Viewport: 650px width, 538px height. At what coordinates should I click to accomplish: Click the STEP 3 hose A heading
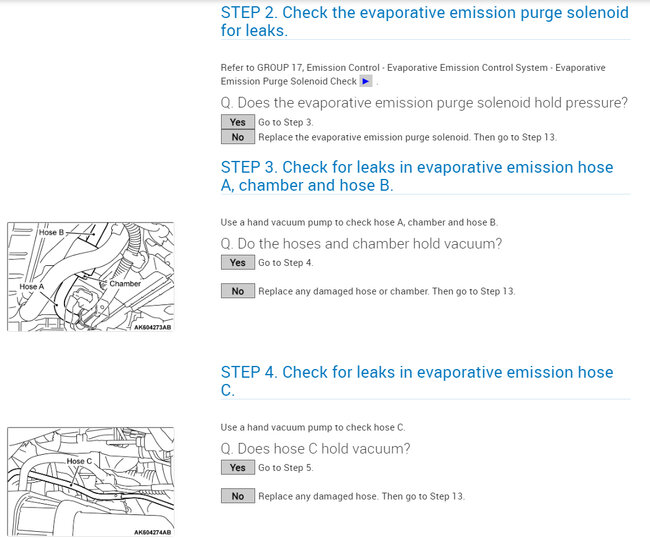(417, 176)
